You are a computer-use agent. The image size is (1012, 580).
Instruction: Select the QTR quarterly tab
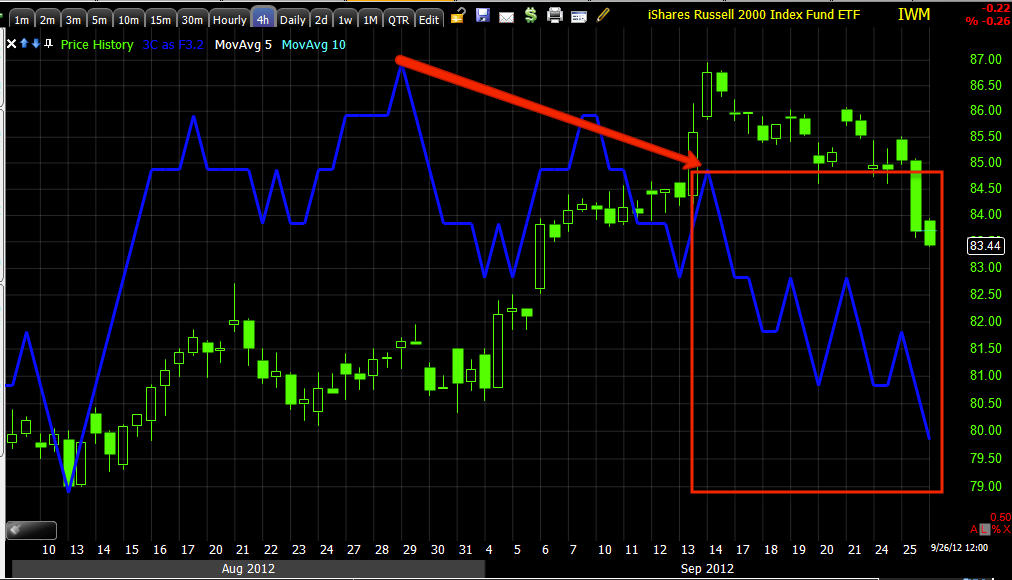[x=398, y=20]
